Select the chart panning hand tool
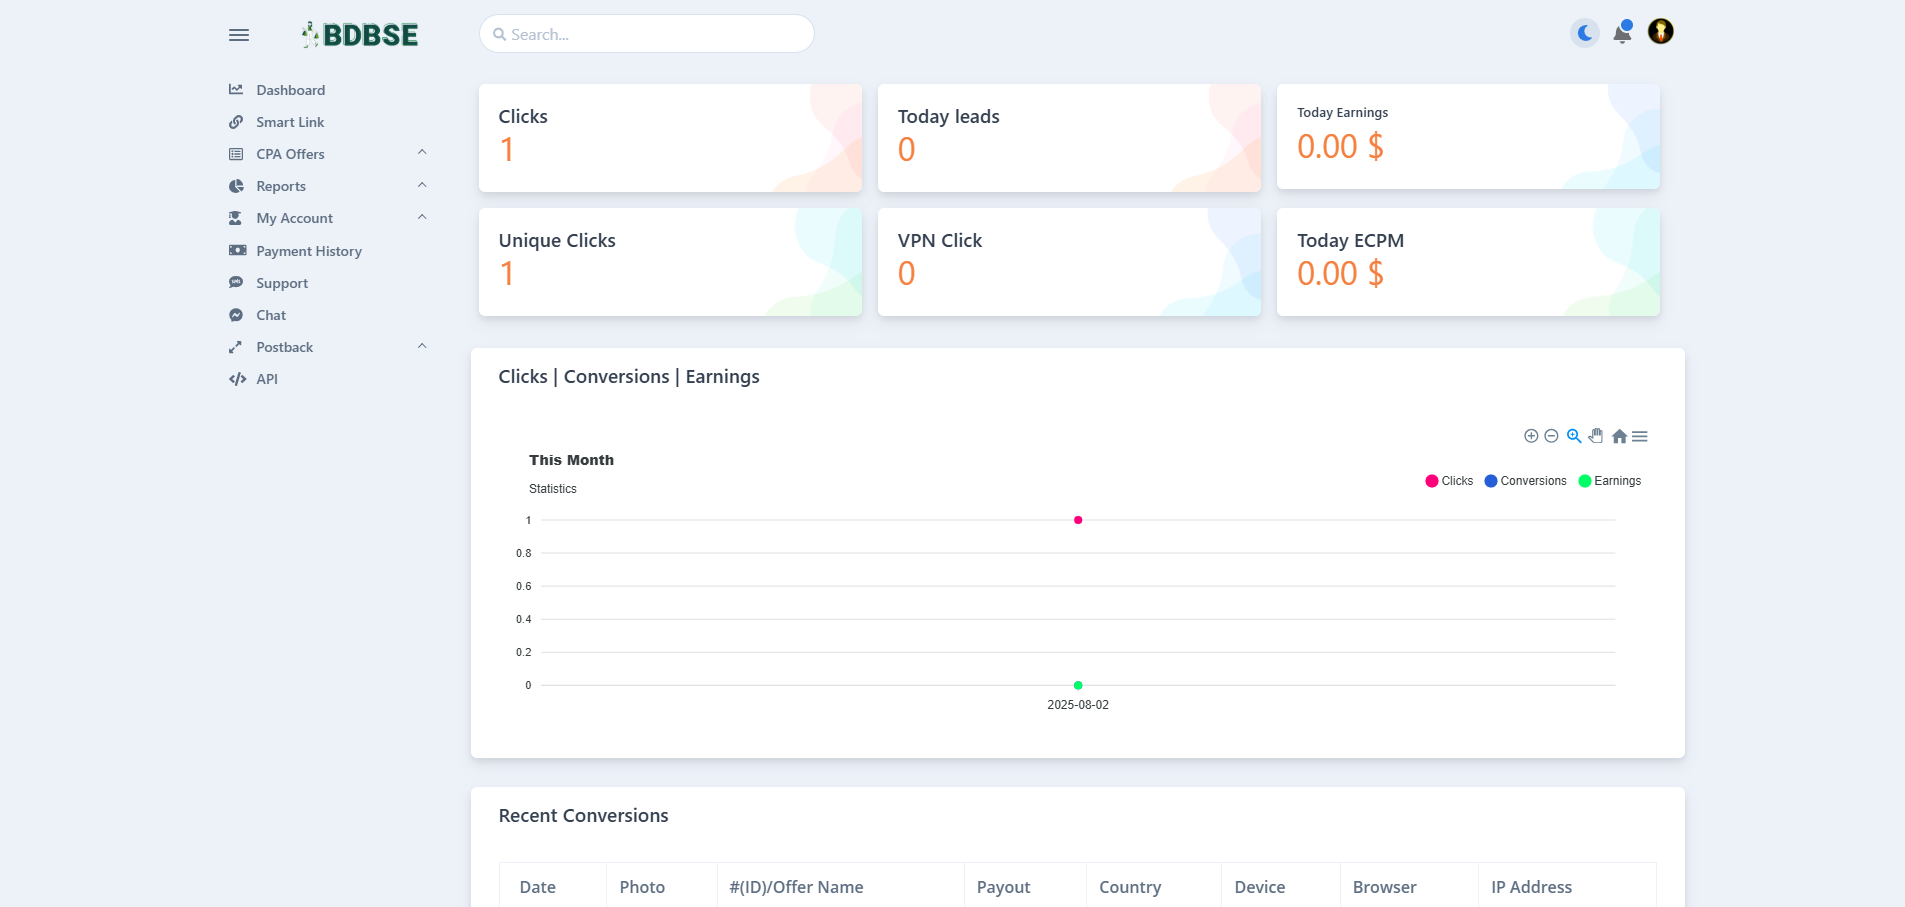This screenshot has width=1905, height=907. tap(1596, 436)
